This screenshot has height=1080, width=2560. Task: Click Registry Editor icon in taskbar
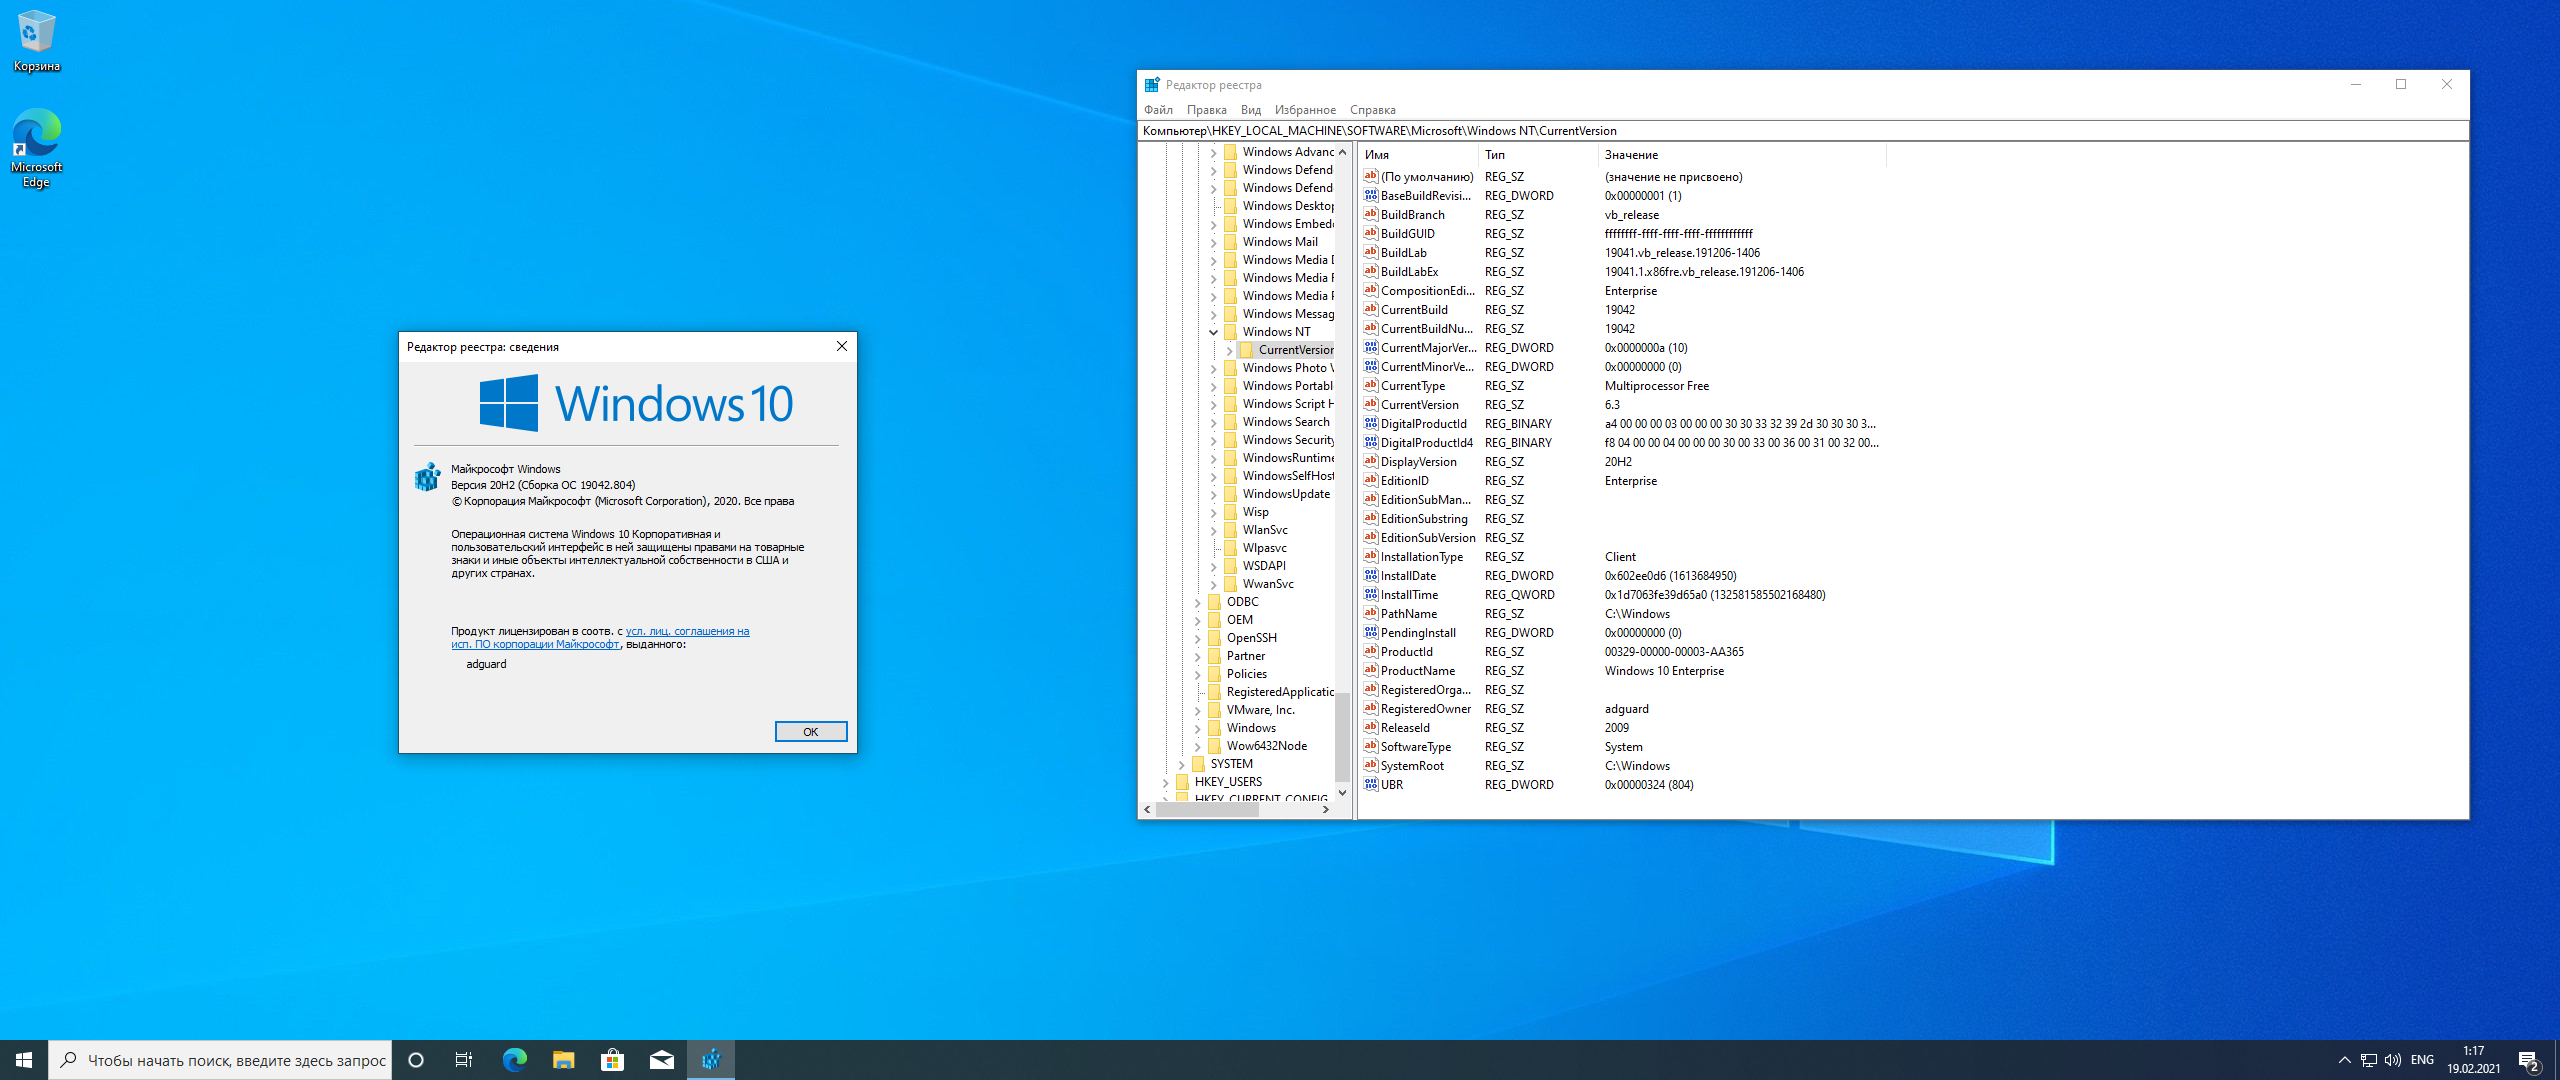(711, 1060)
